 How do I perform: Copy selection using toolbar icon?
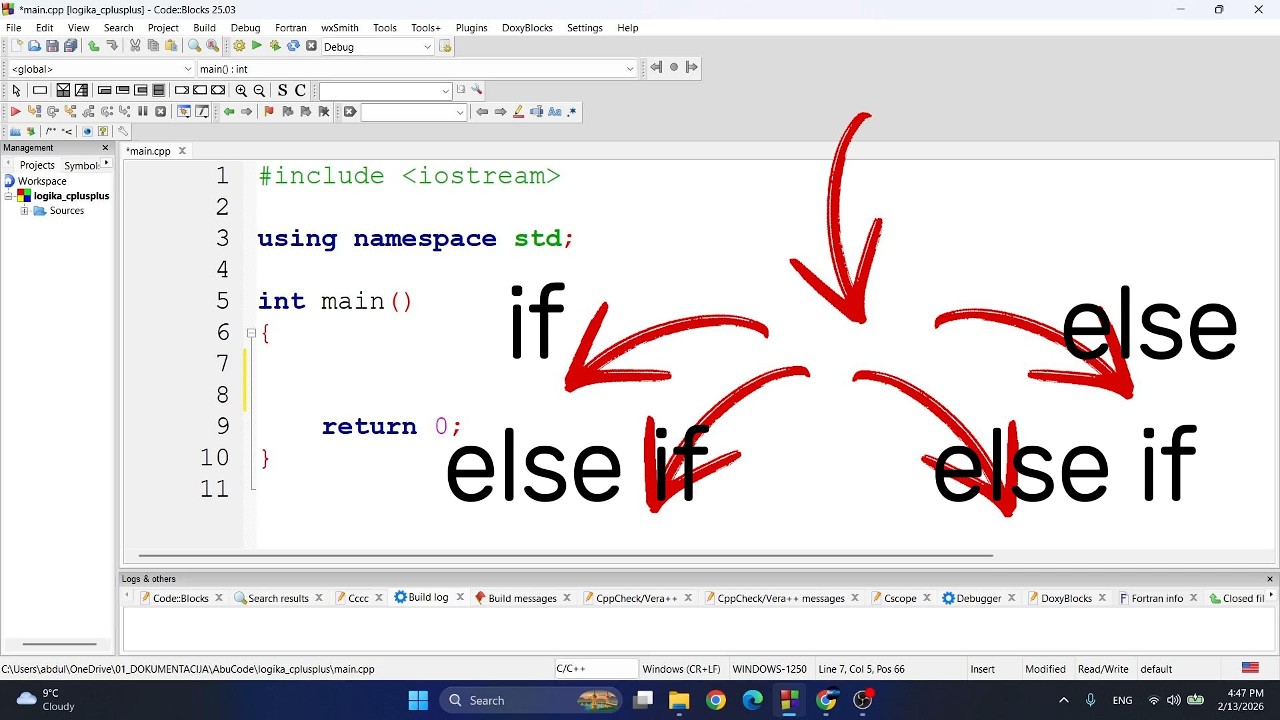click(153, 46)
